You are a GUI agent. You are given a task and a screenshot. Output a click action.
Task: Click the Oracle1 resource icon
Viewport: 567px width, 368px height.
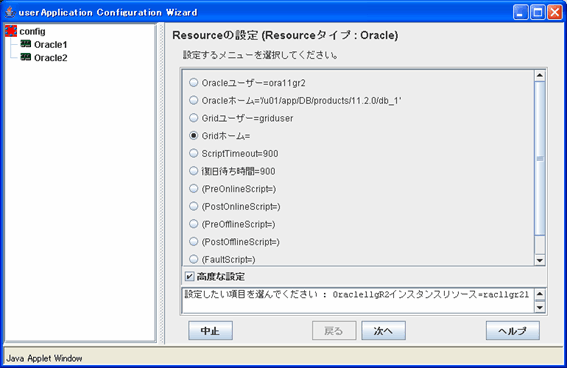[x=26, y=44]
